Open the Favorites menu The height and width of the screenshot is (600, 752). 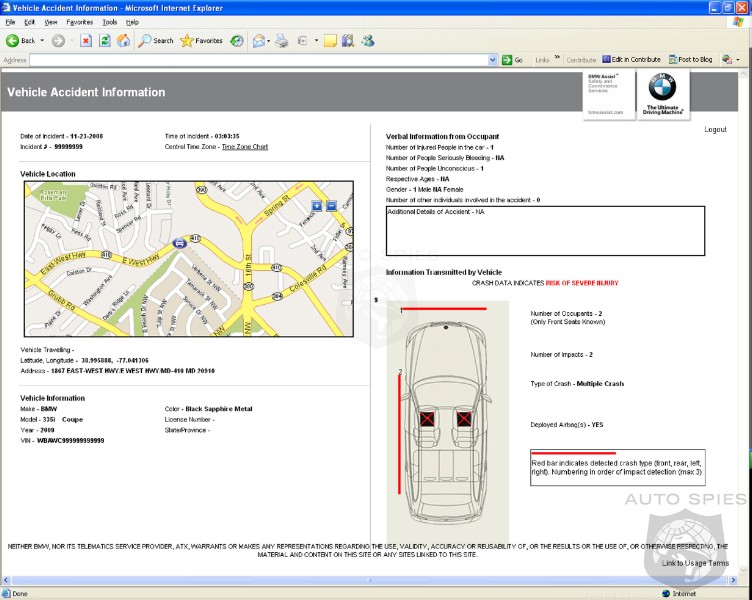click(79, 21)
